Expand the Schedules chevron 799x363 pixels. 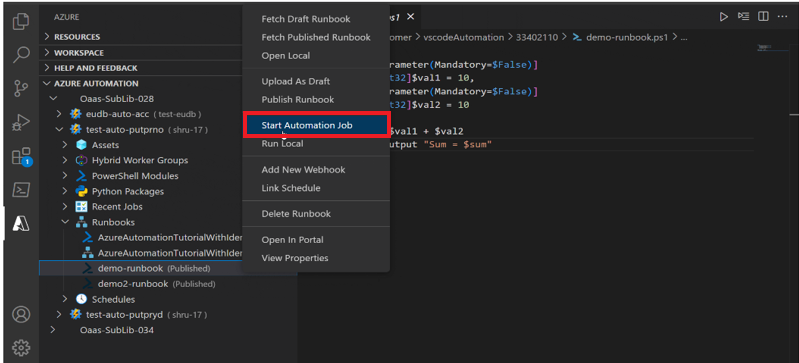(x=65, y=299)
